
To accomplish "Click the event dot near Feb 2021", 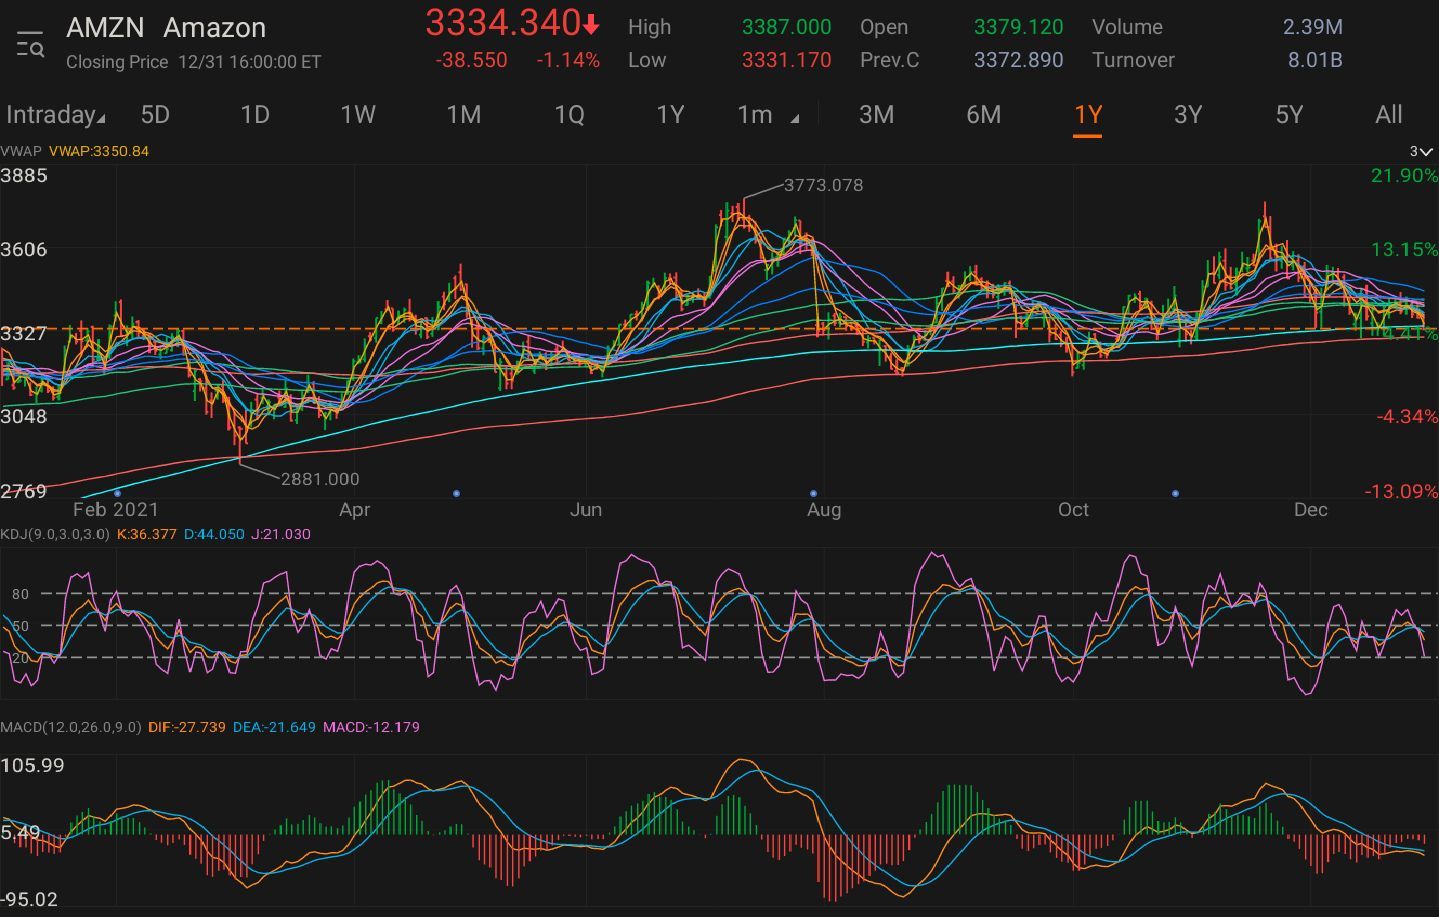I will pyautogui.click(x=118, y=493).
